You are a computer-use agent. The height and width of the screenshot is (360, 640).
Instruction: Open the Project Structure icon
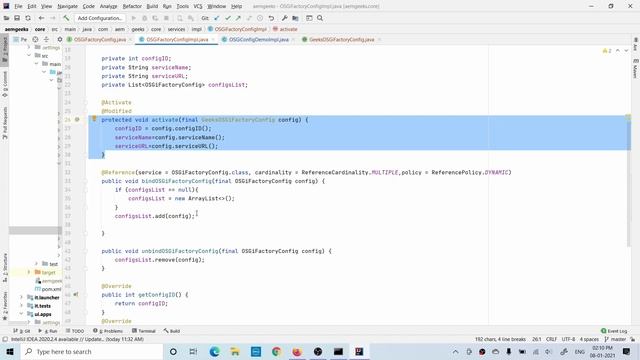(x=295, y=18)
